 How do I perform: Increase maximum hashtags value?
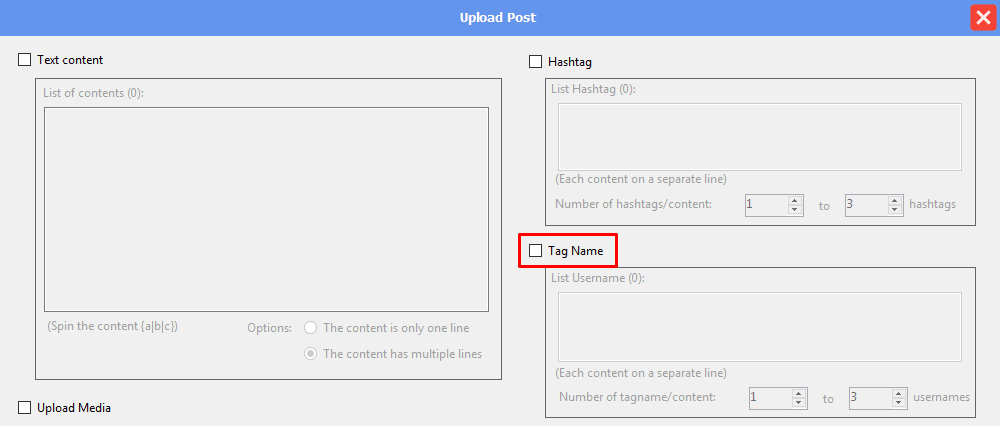[895, 200]
